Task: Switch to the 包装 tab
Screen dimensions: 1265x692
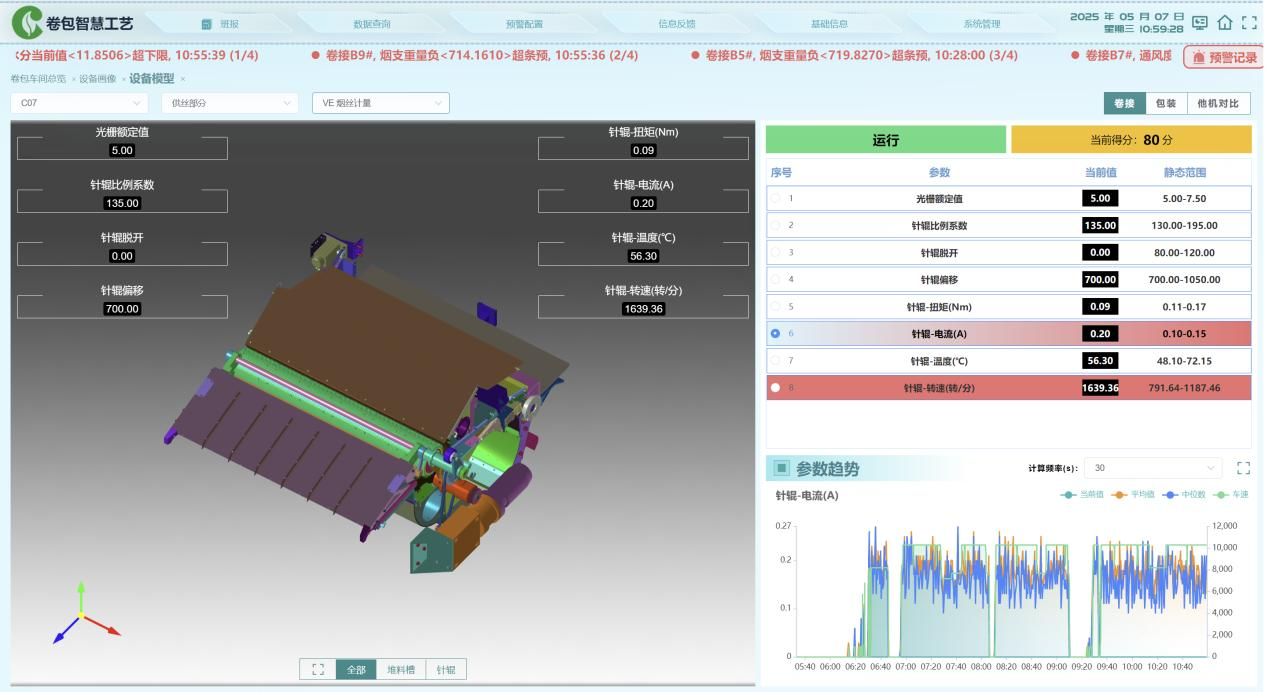Action: point(1165,103)
